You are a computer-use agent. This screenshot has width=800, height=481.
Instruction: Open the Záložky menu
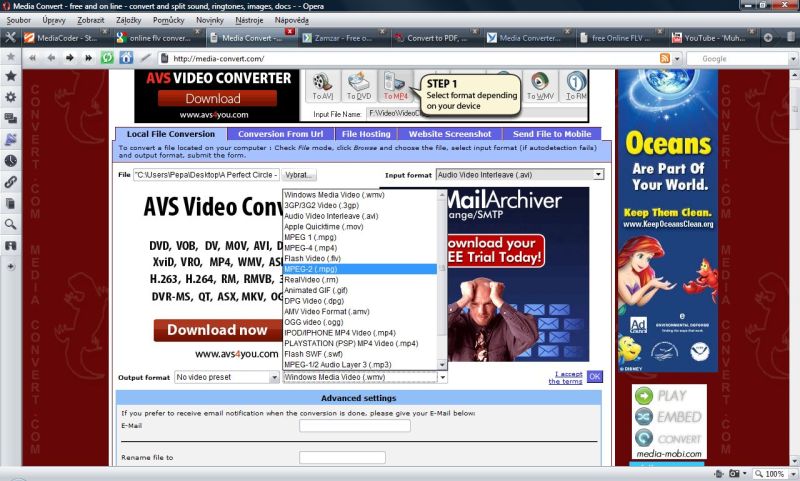(129, 20)
